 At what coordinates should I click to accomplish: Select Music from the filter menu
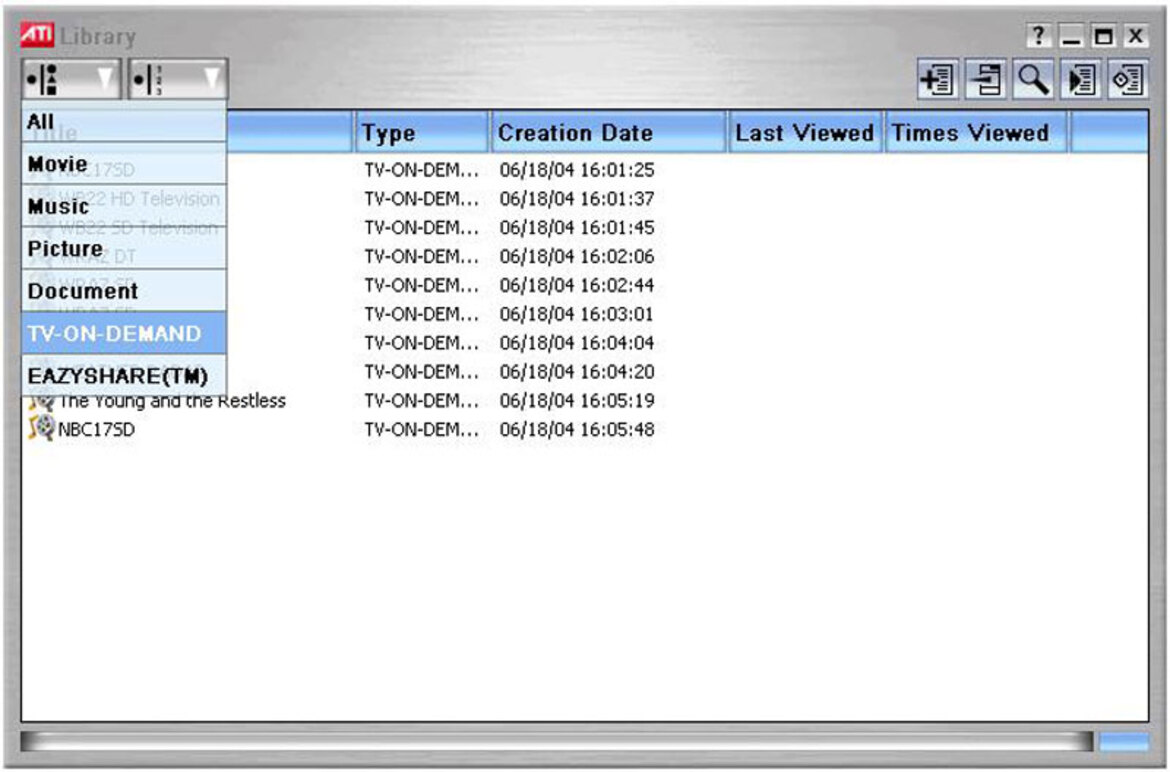coord(125,206)
